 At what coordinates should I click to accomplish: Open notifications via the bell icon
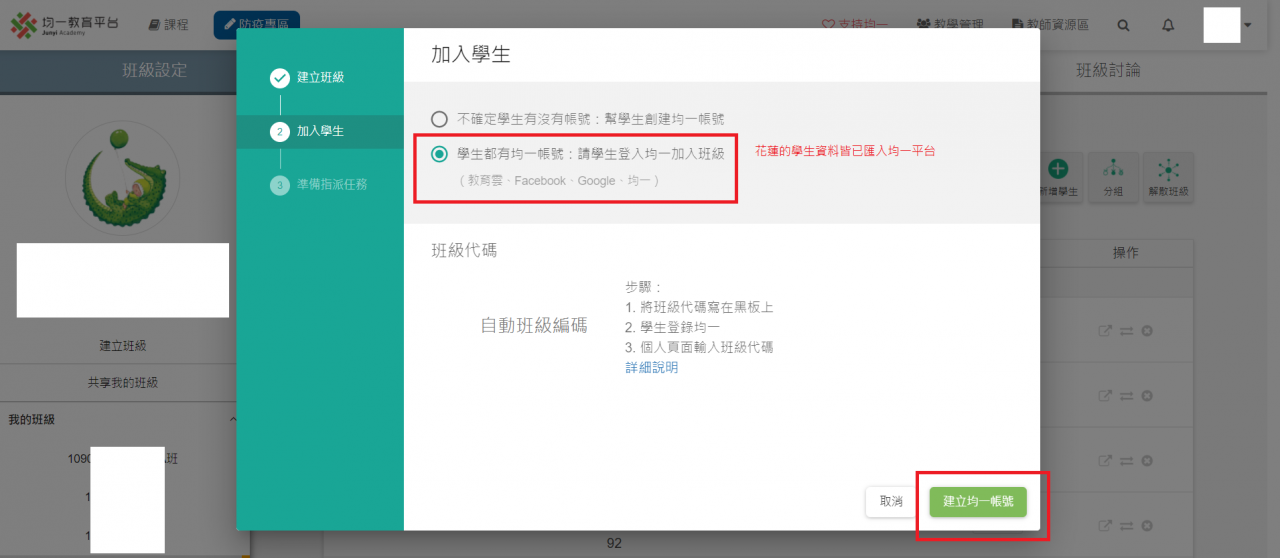[x=1168, y=25]
